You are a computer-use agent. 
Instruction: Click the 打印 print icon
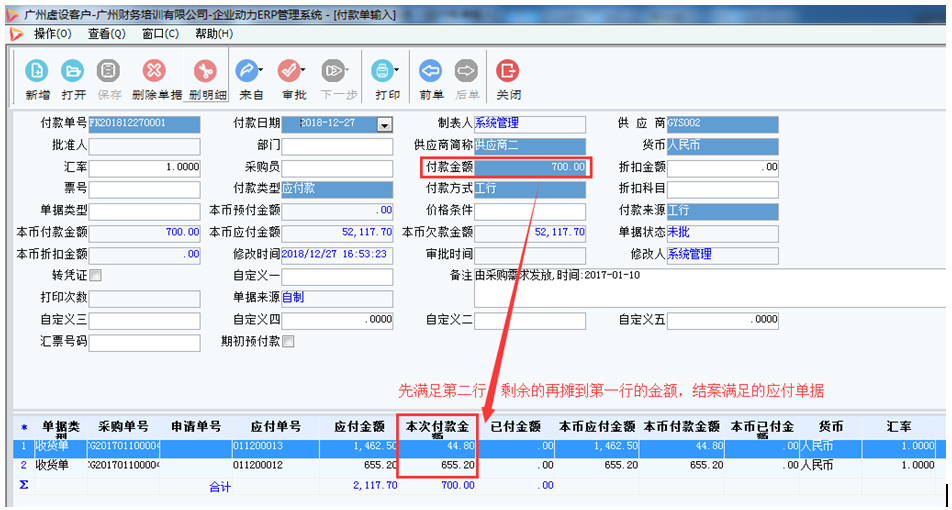click(382, 72)
